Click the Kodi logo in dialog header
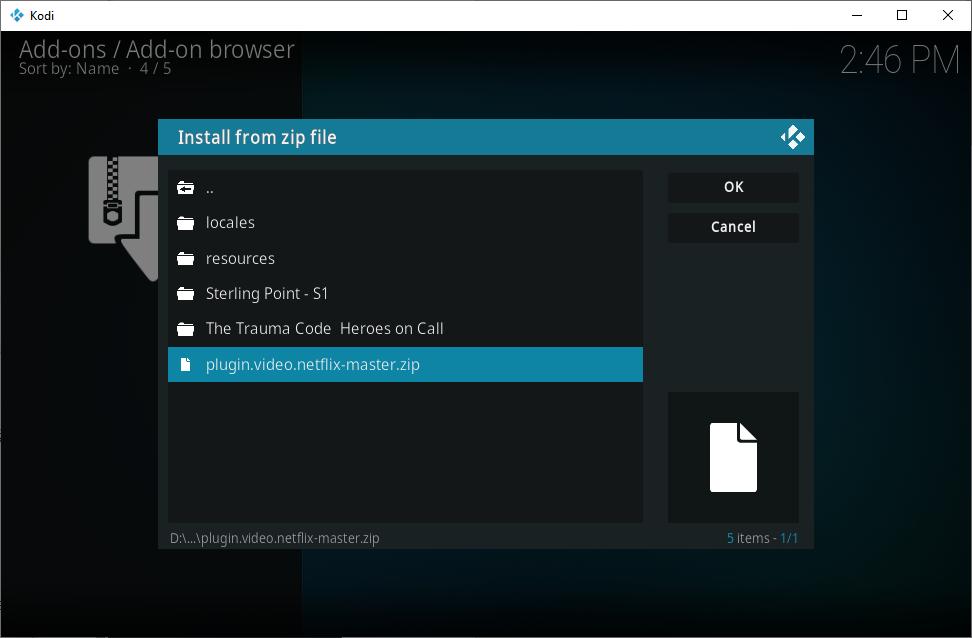 tap(792, 137)
